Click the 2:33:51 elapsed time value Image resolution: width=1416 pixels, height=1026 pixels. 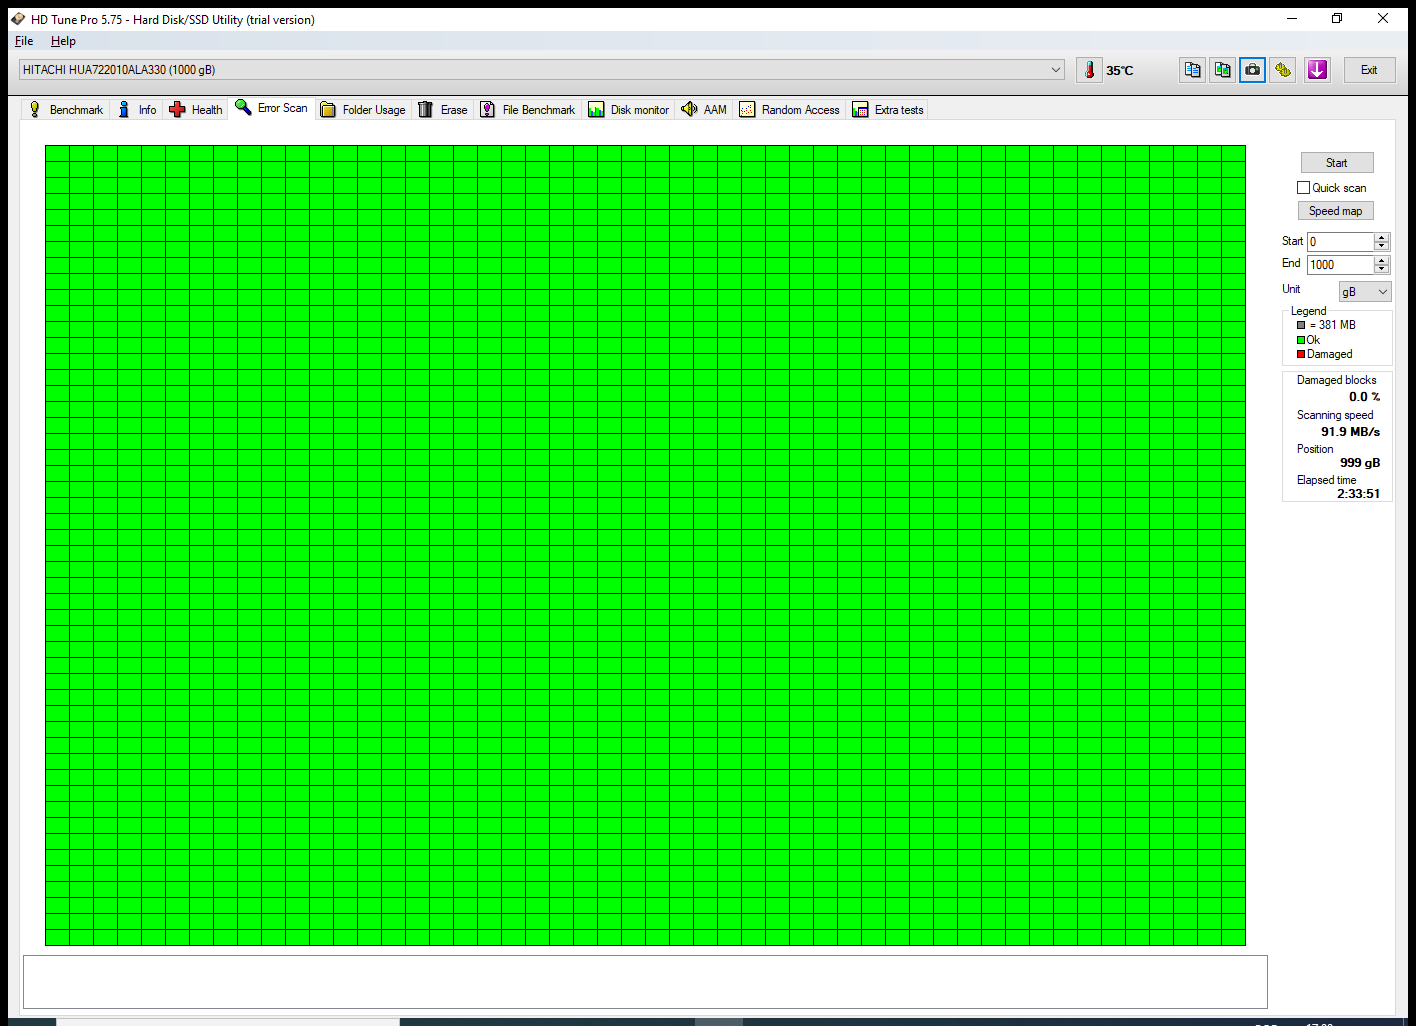coord(1358,494)
